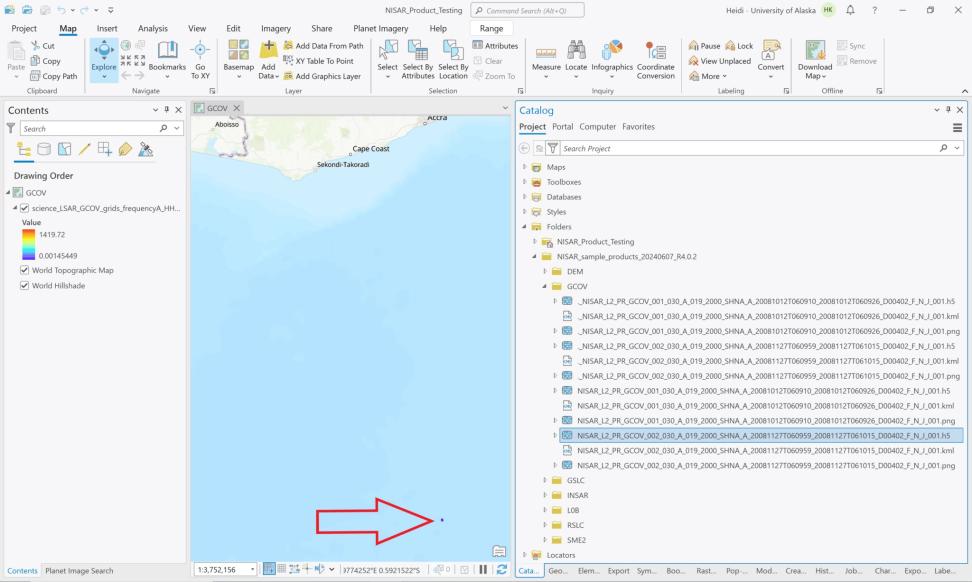Image resolution: width=972 pixels, height=582 pixels.
Task: Click the Favorites tab in Catalog
Action: point(638,126)
